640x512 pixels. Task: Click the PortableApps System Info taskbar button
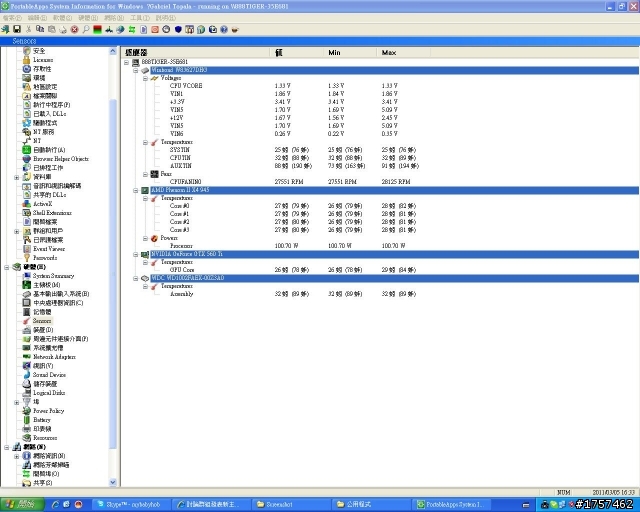coord(453,505)
